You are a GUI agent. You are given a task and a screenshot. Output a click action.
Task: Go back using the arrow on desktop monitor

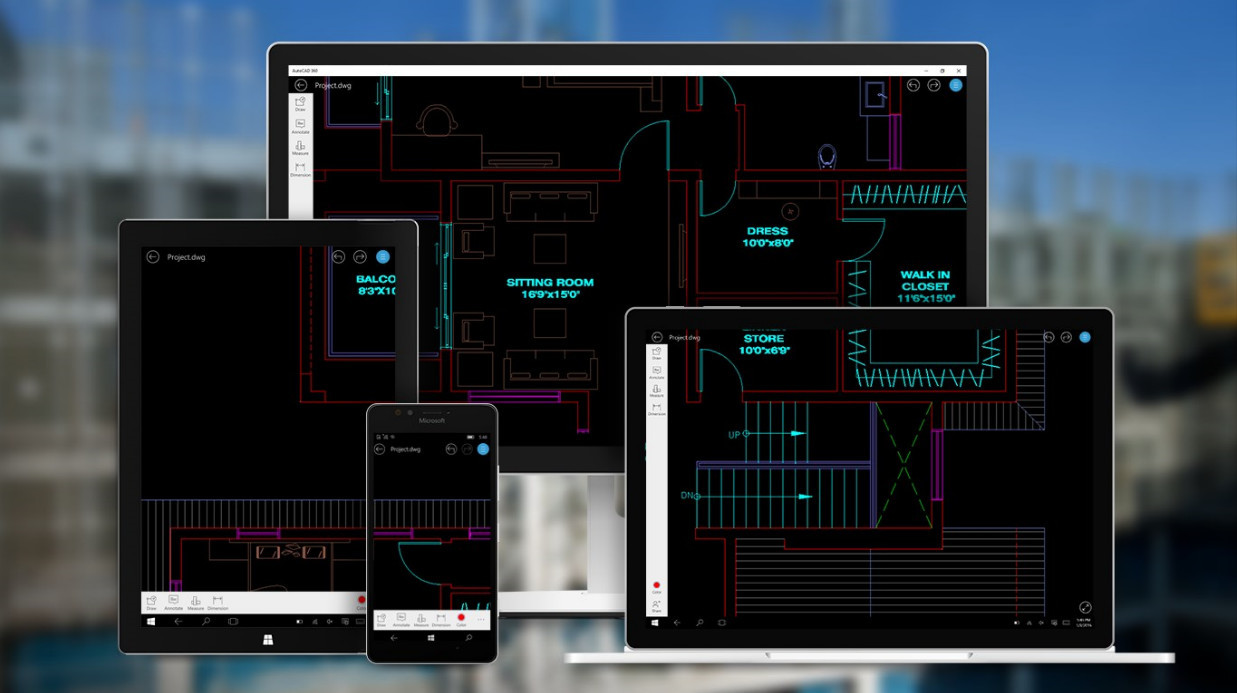point(300,85)
